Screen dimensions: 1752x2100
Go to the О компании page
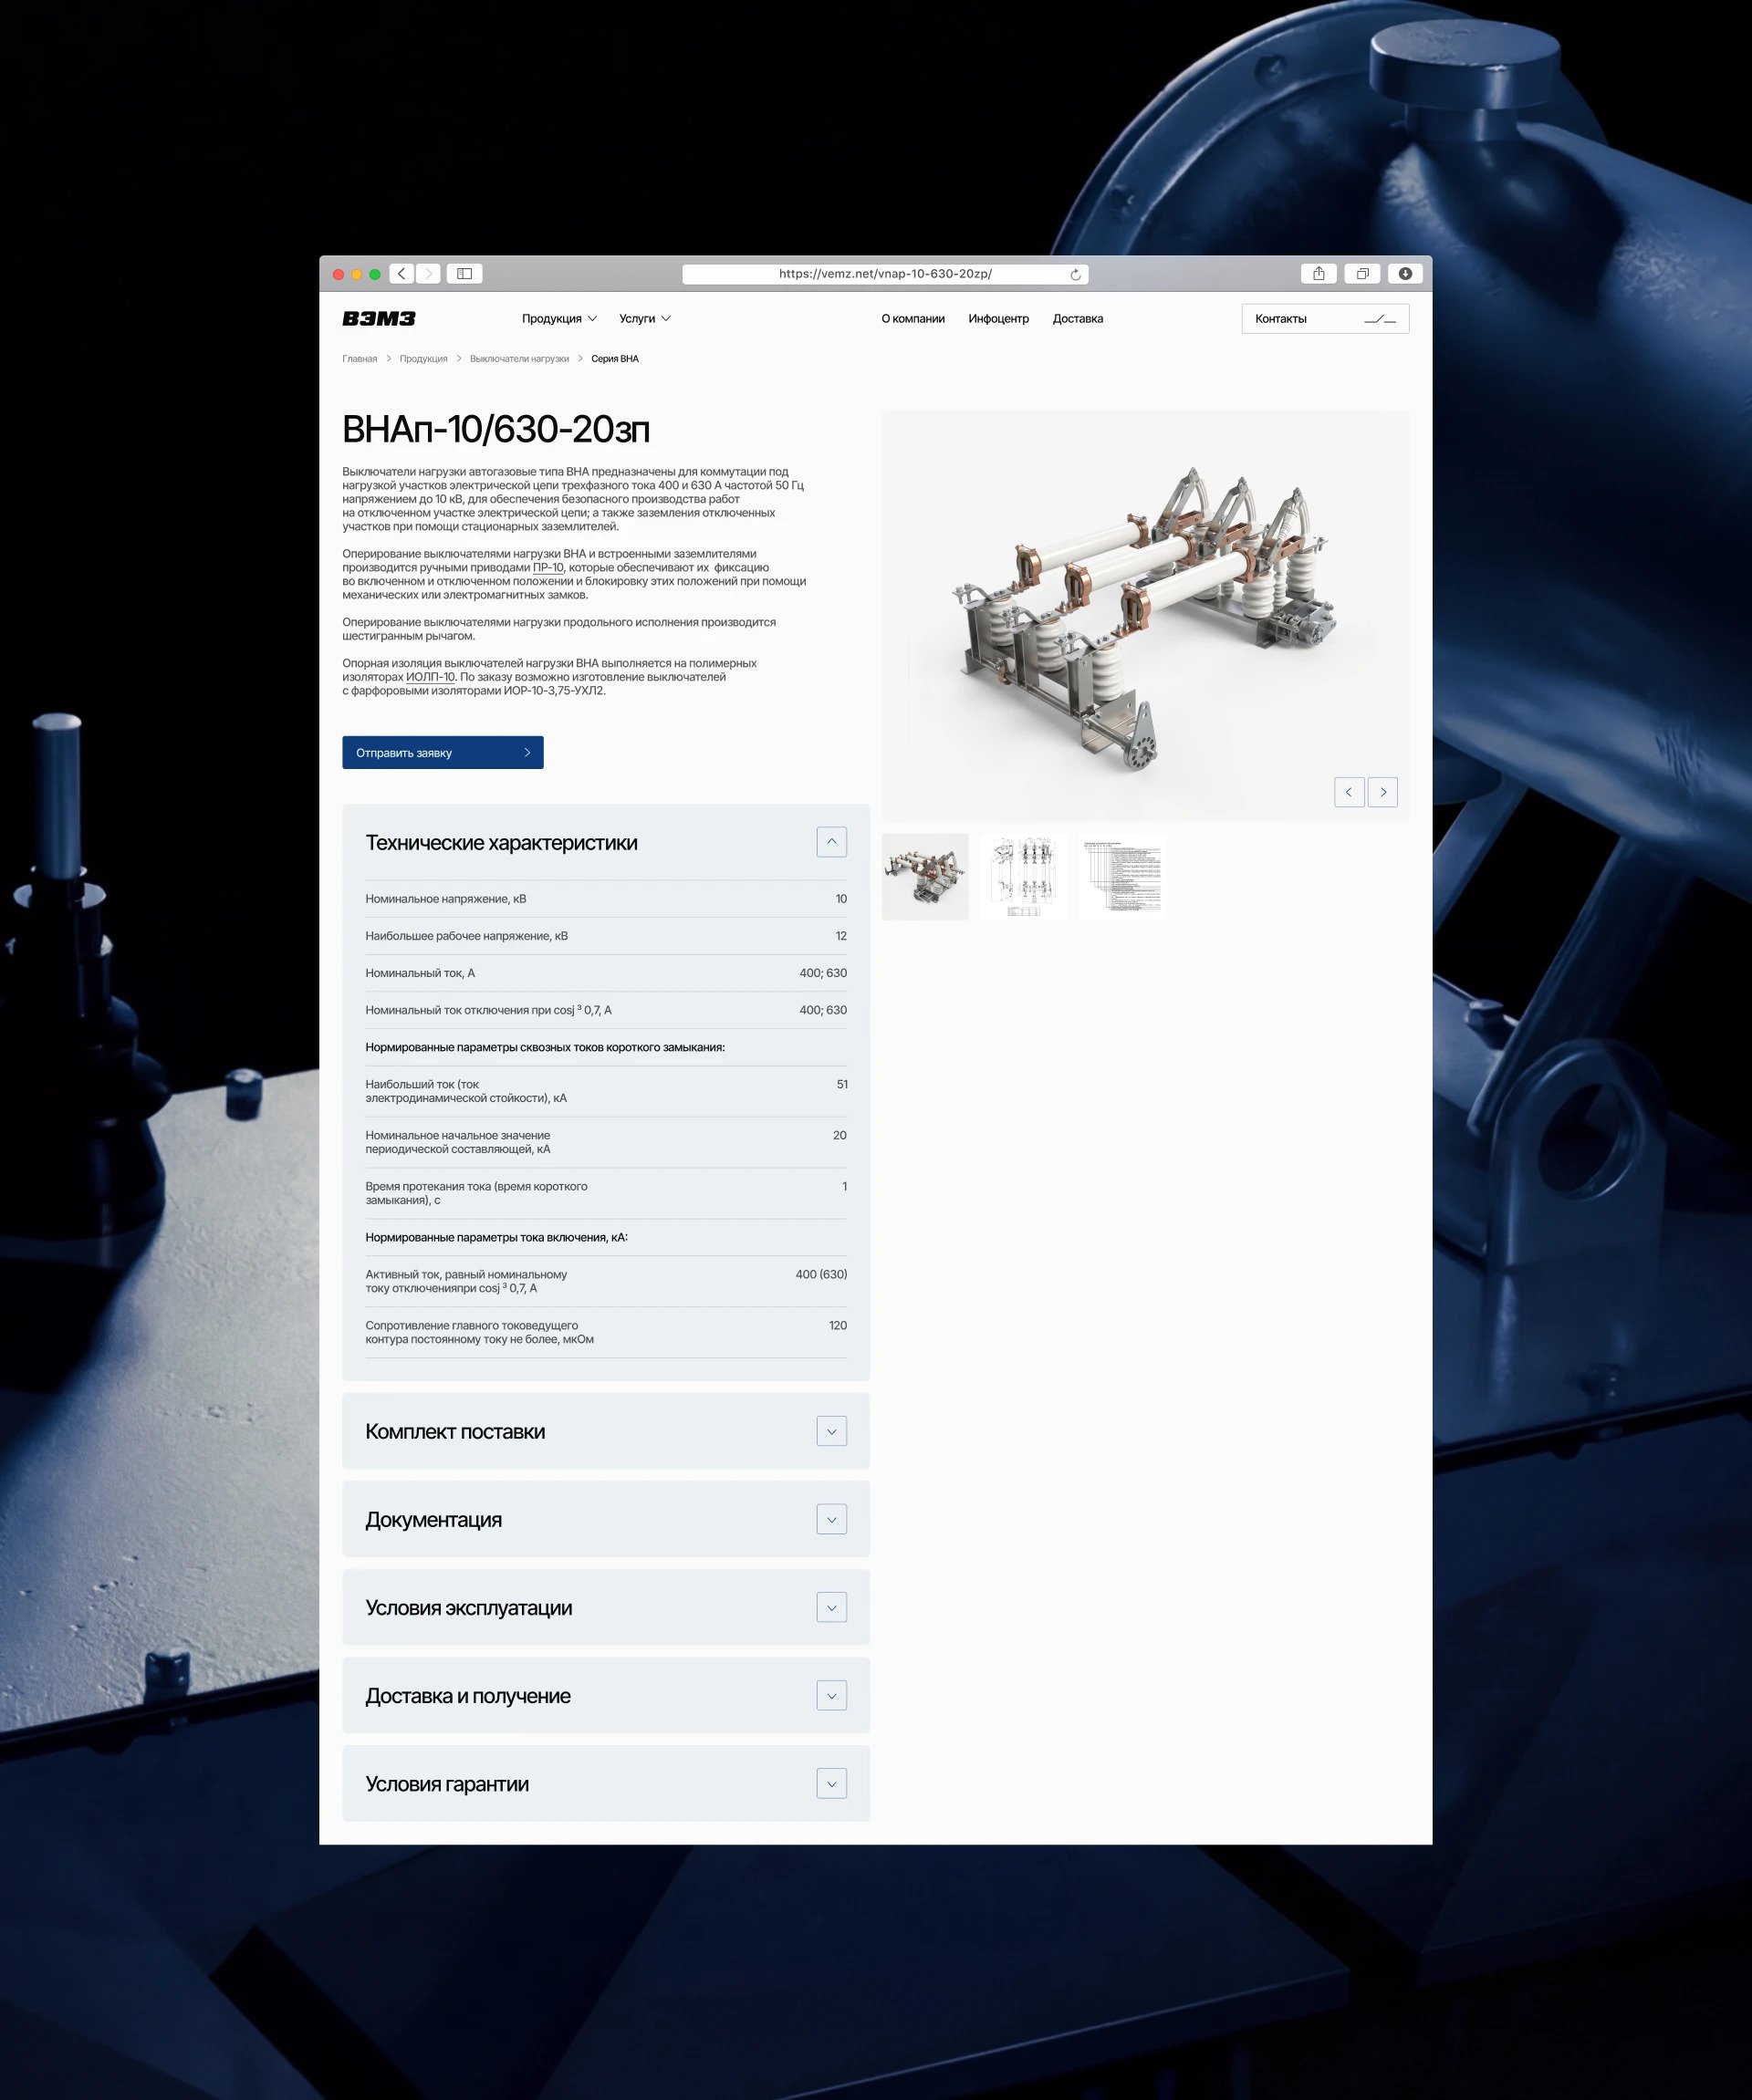pyautogui.click(x=913, y=319)
